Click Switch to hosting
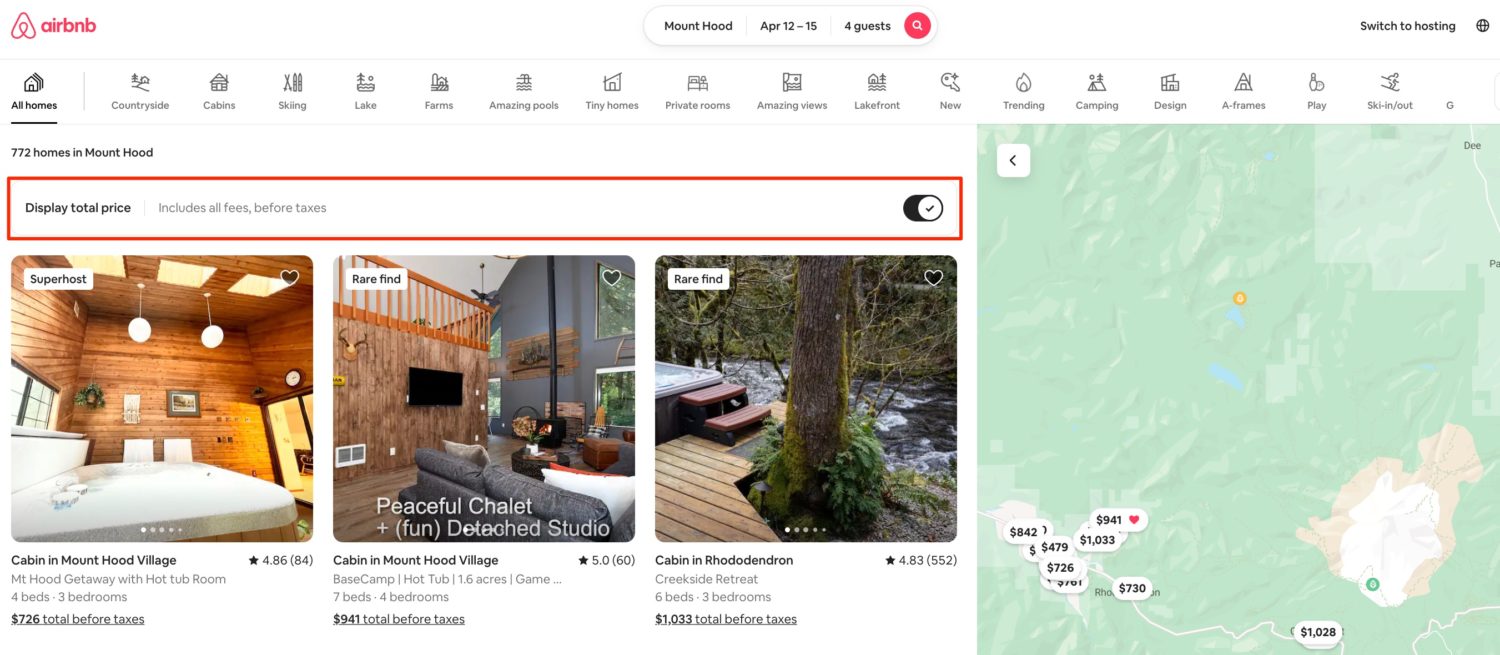 click(x=1406, y=25)
